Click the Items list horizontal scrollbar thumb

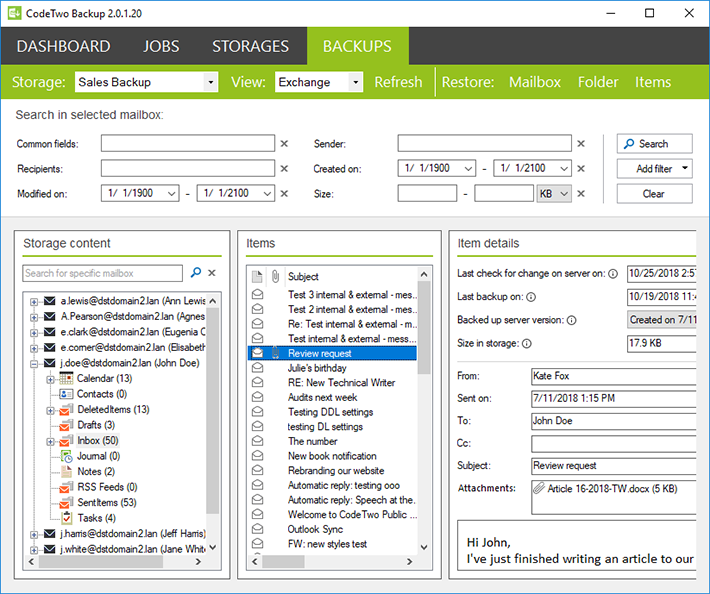pyautogui.click(x=283, y=561)
